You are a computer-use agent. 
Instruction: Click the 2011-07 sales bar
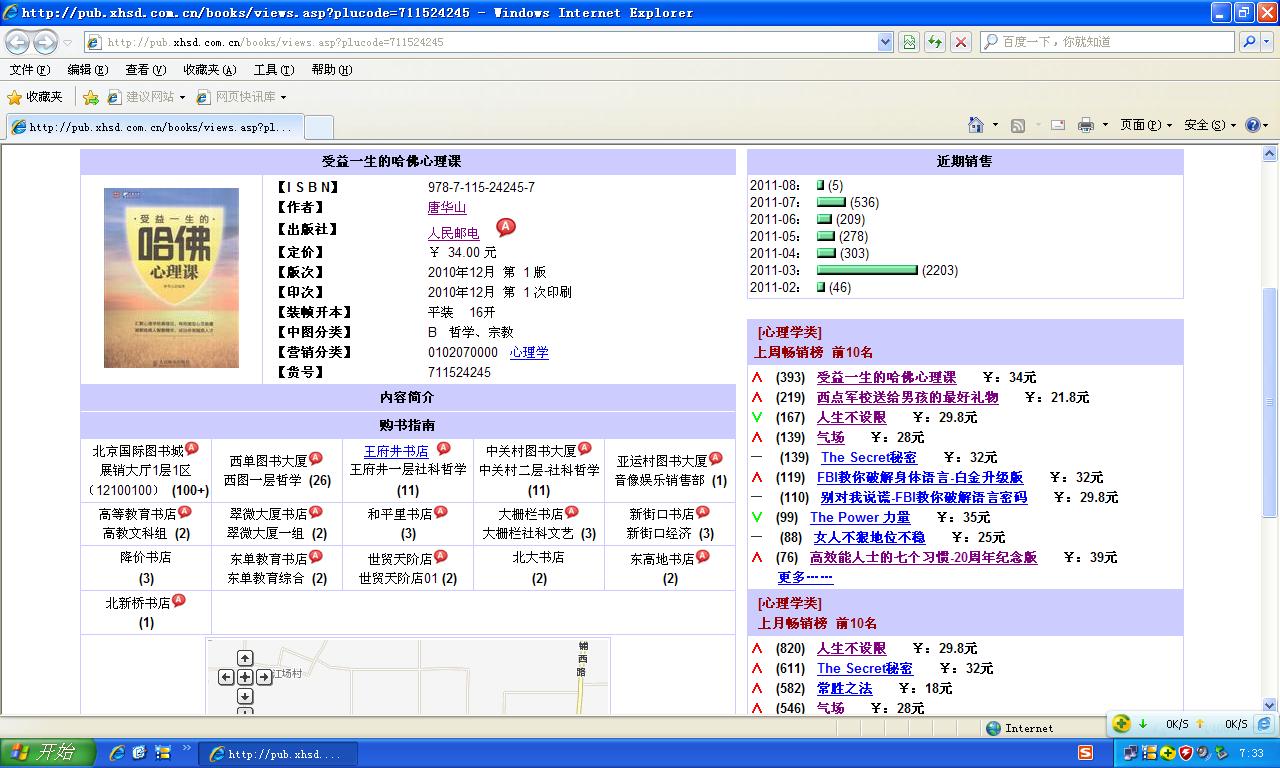[831, 202]
